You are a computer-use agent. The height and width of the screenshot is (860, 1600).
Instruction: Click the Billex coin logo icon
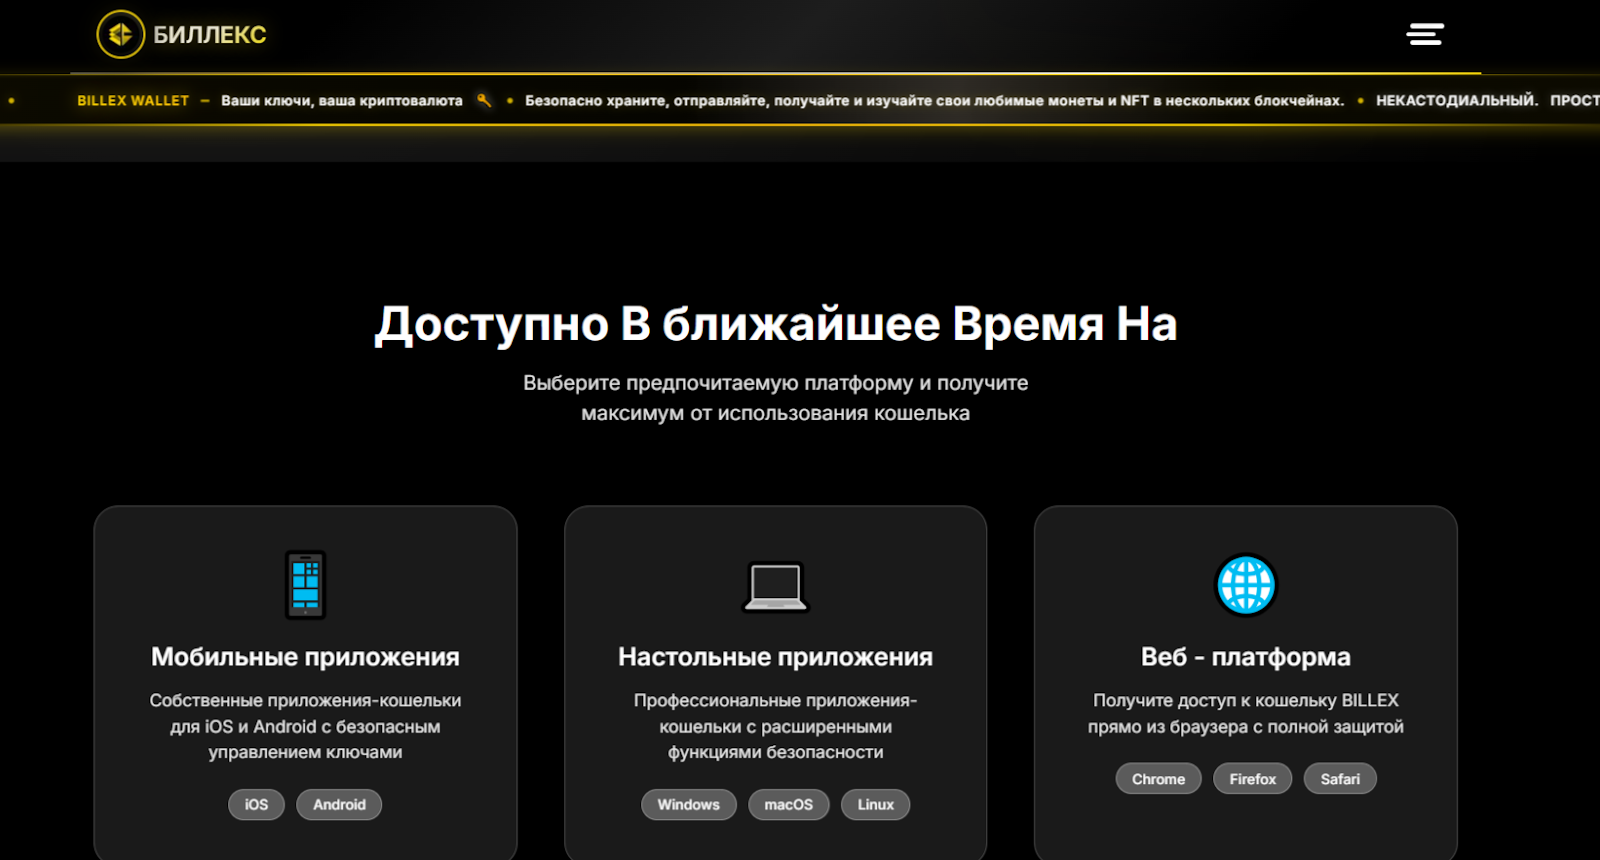point(121,34)
